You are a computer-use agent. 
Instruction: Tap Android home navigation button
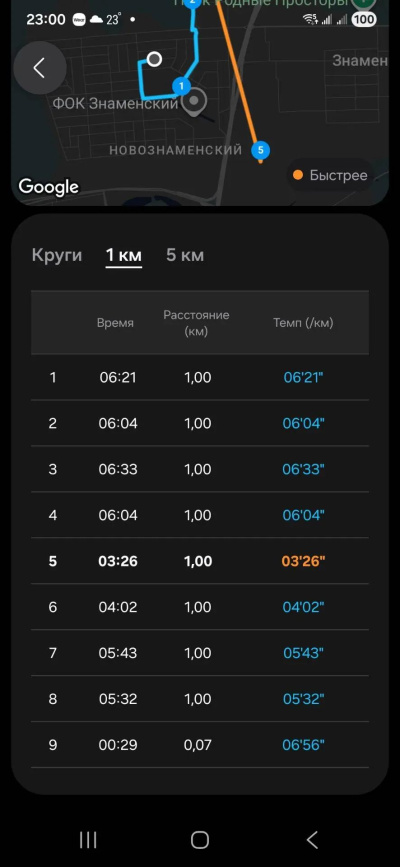[200, 840]
